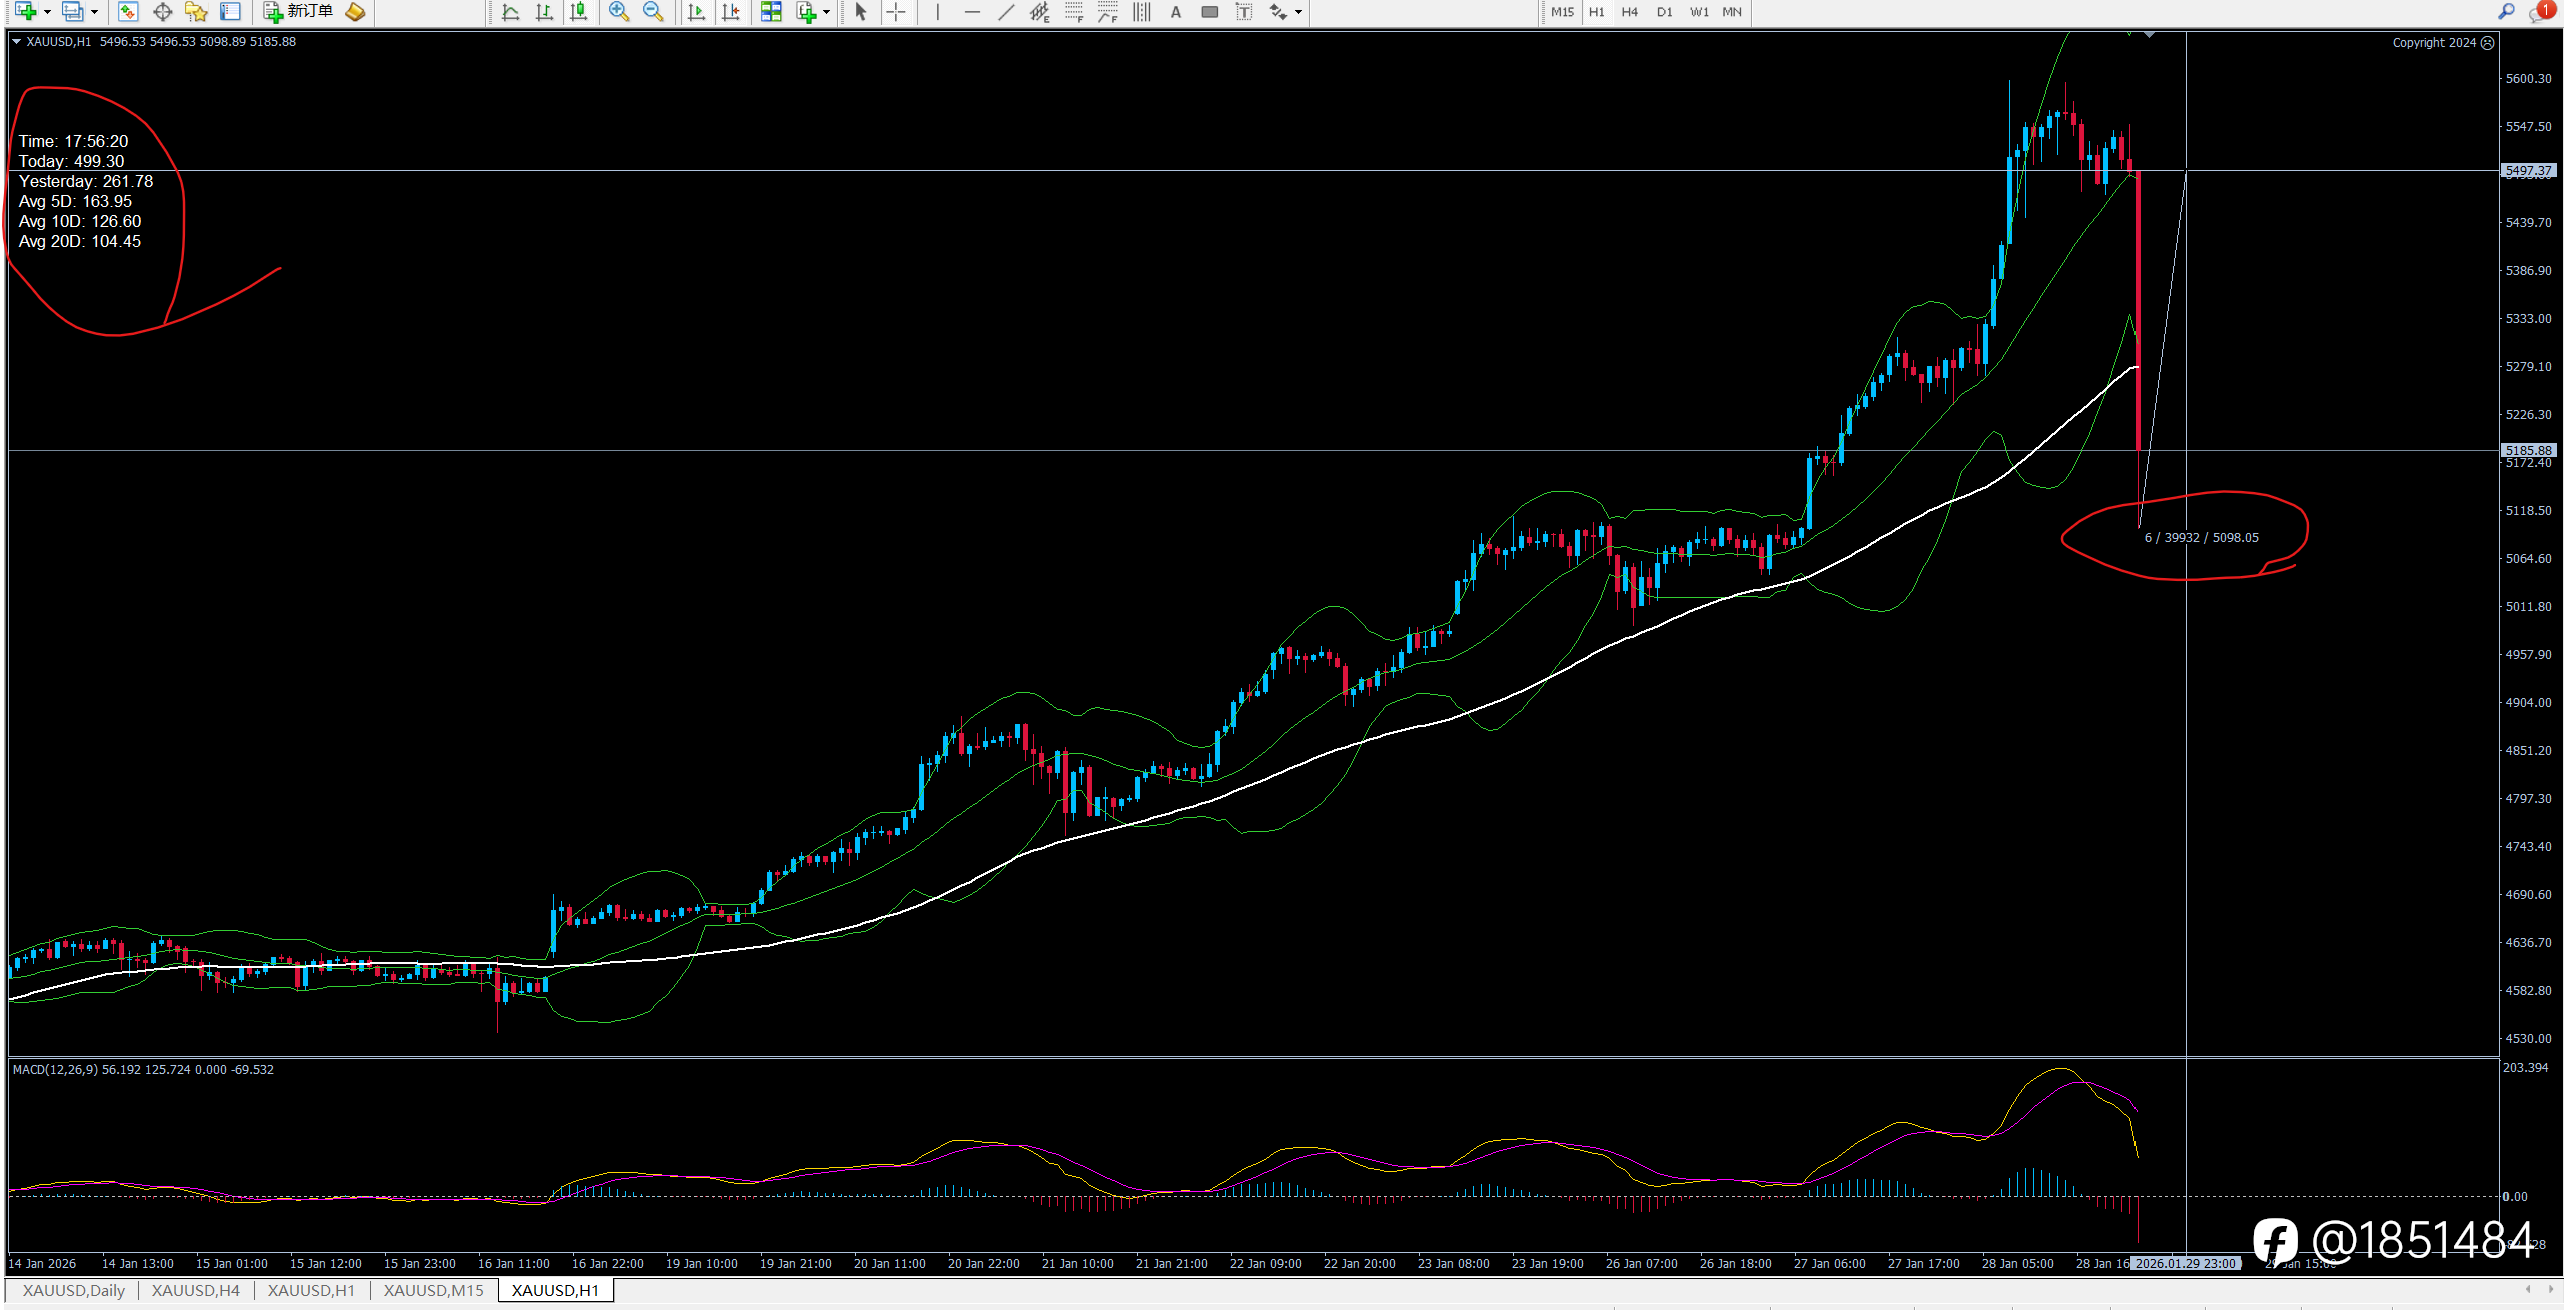This screenshot has height=1310, width=2564.
Task: Select the draw trendline tool
Action: [x=1006, y=12]
